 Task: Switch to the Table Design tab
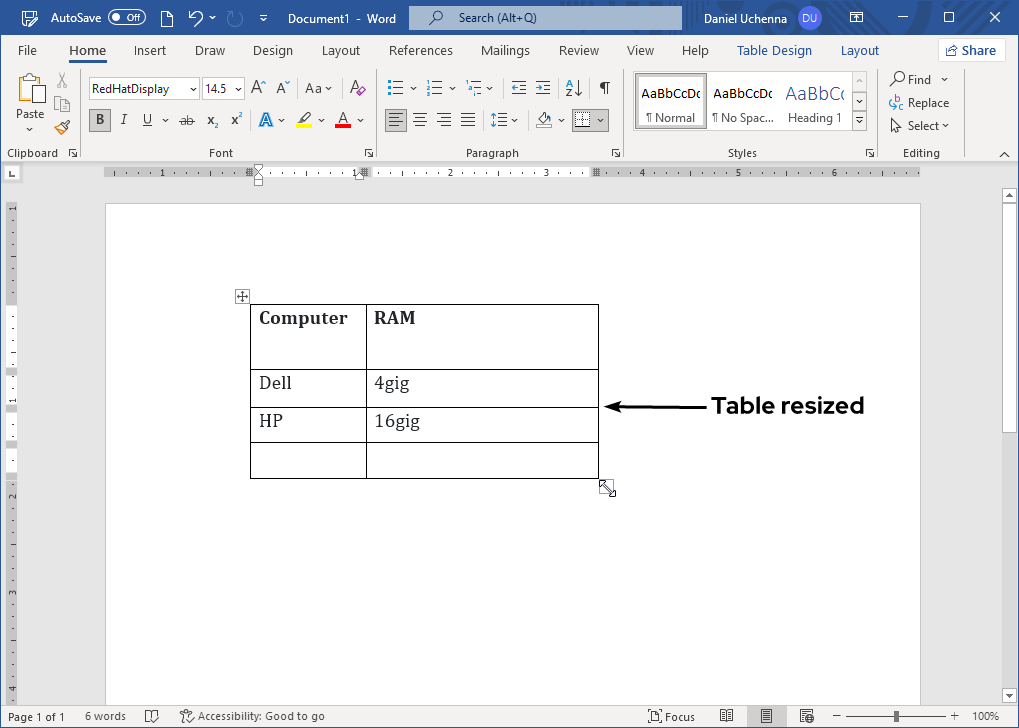click(x=774, y=50)
